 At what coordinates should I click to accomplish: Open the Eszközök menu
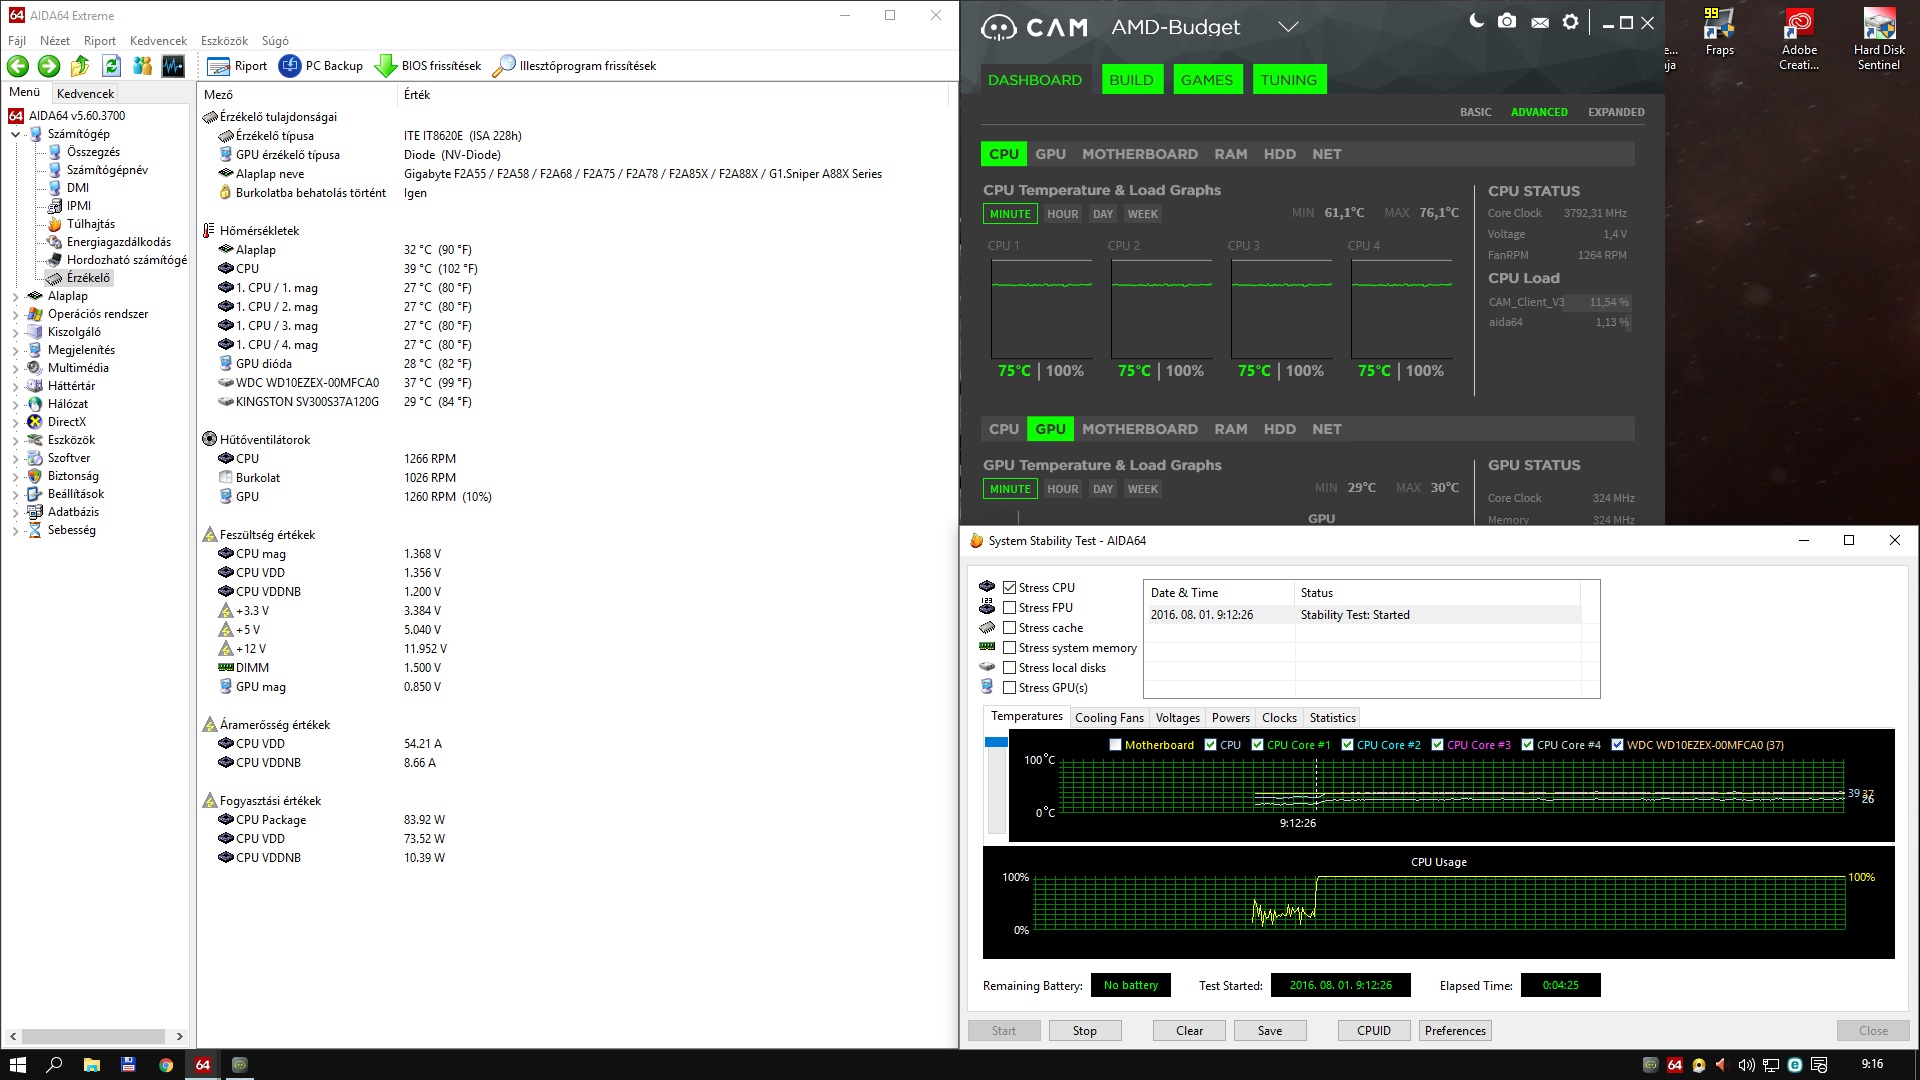224,41
